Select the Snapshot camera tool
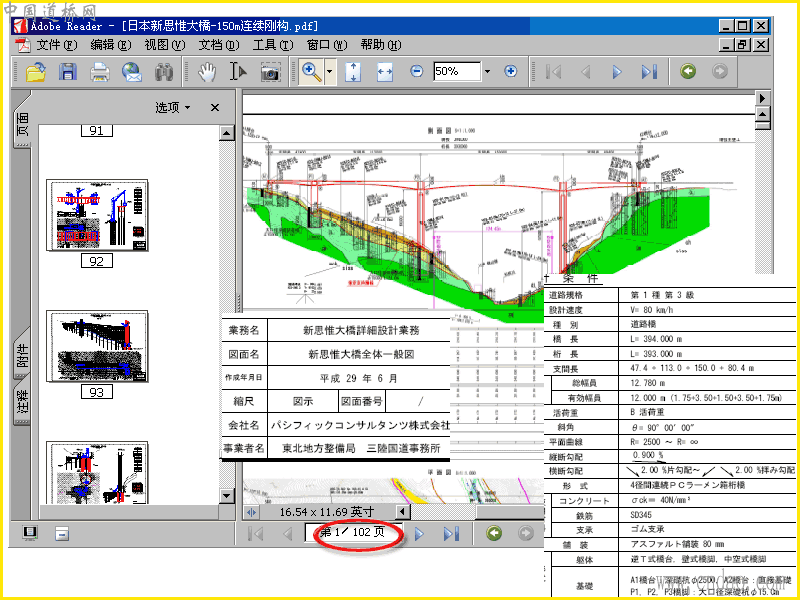 tap(270, 72)
